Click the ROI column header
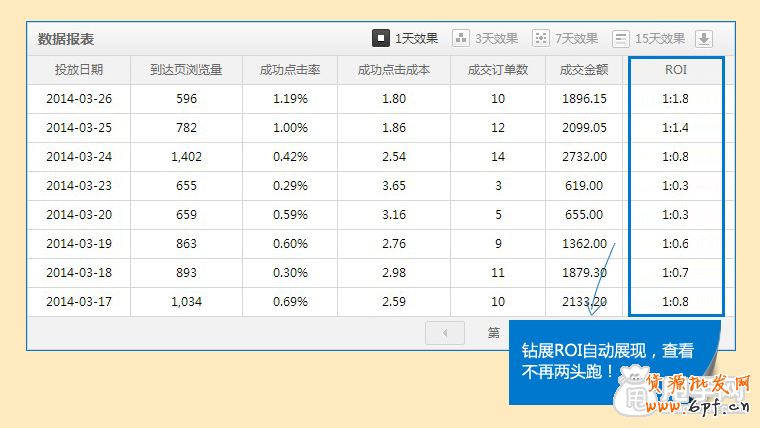The image size is (760, 428). [x=676, y=70]
